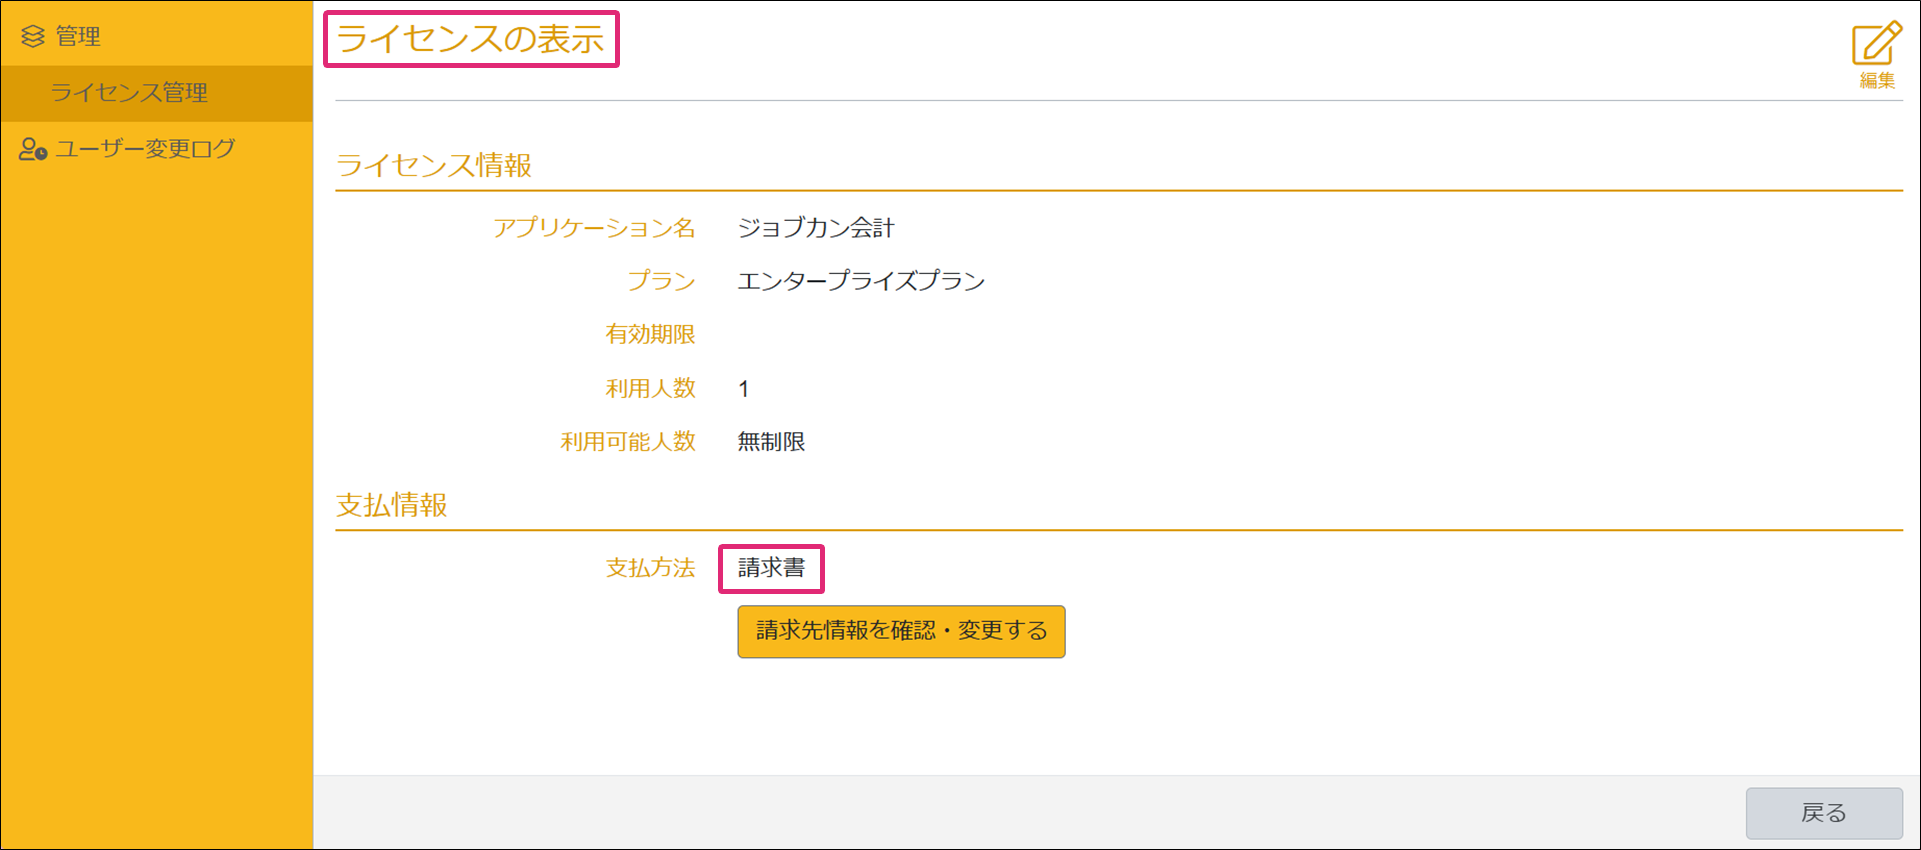The width and height of the screenshot is (1921, 850).
Task: Click the 利用人数 value 1
Action: tap(744, 389)
